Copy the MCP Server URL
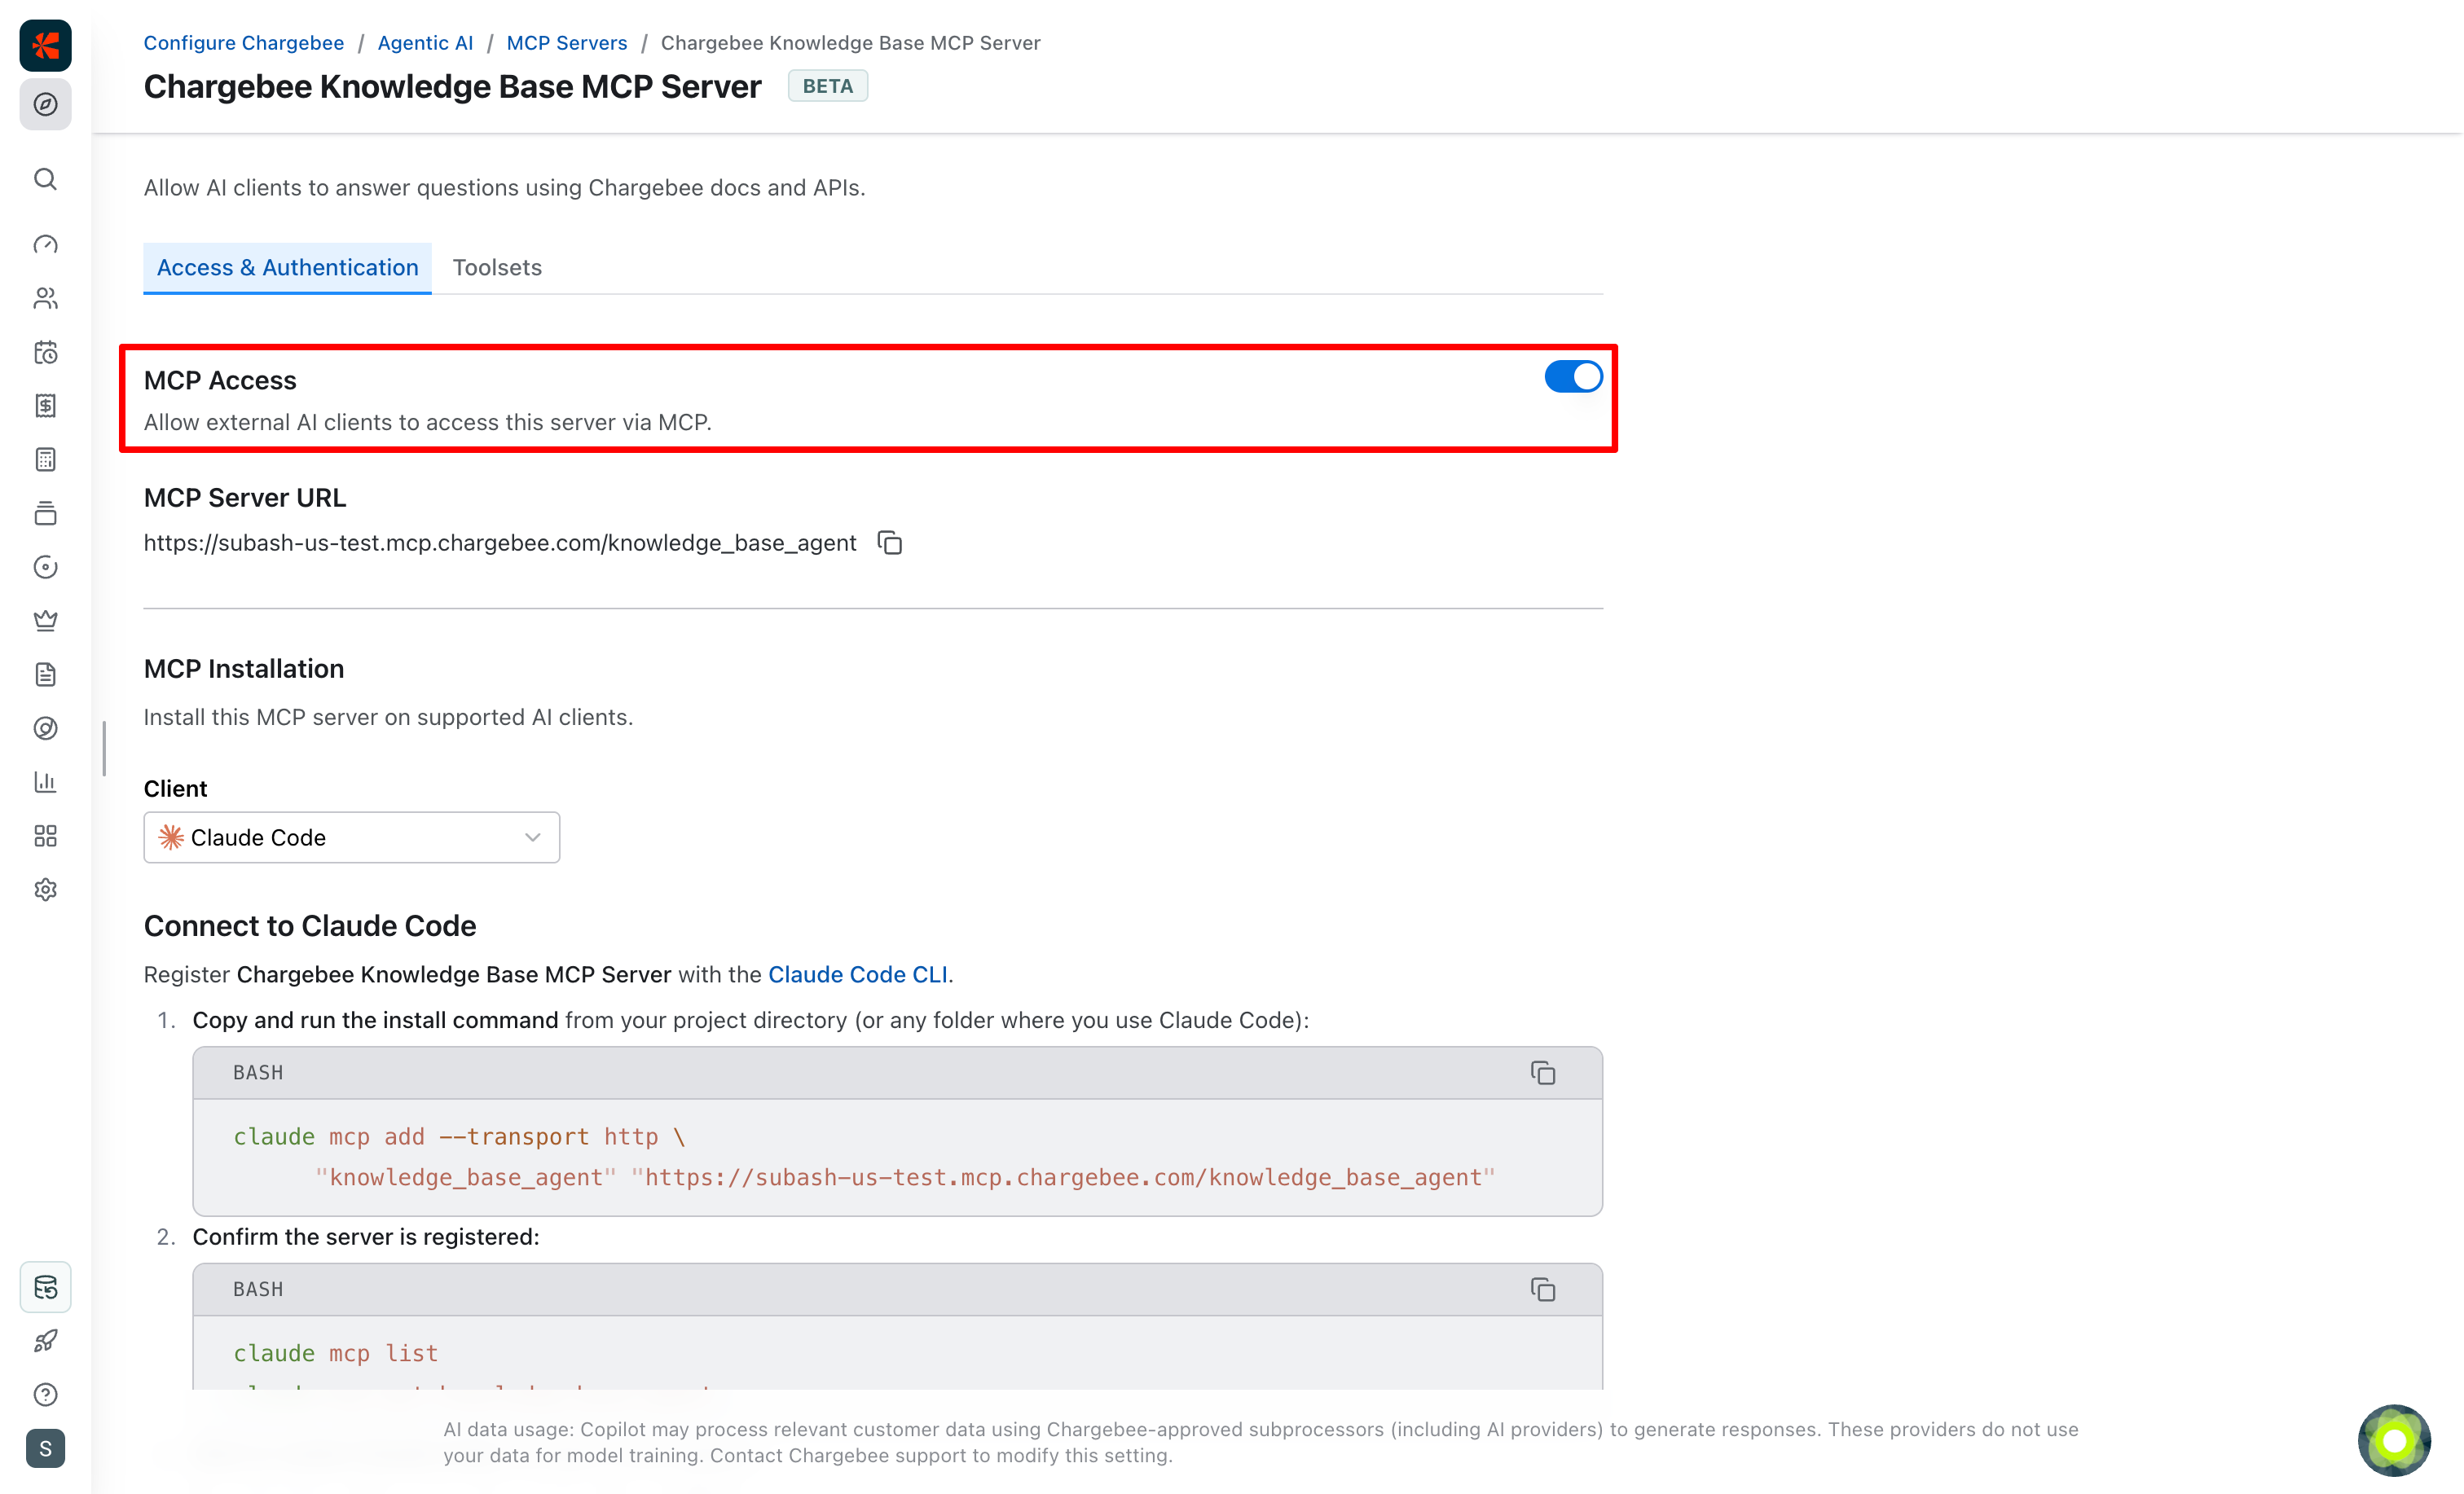 tap(890, 543)
